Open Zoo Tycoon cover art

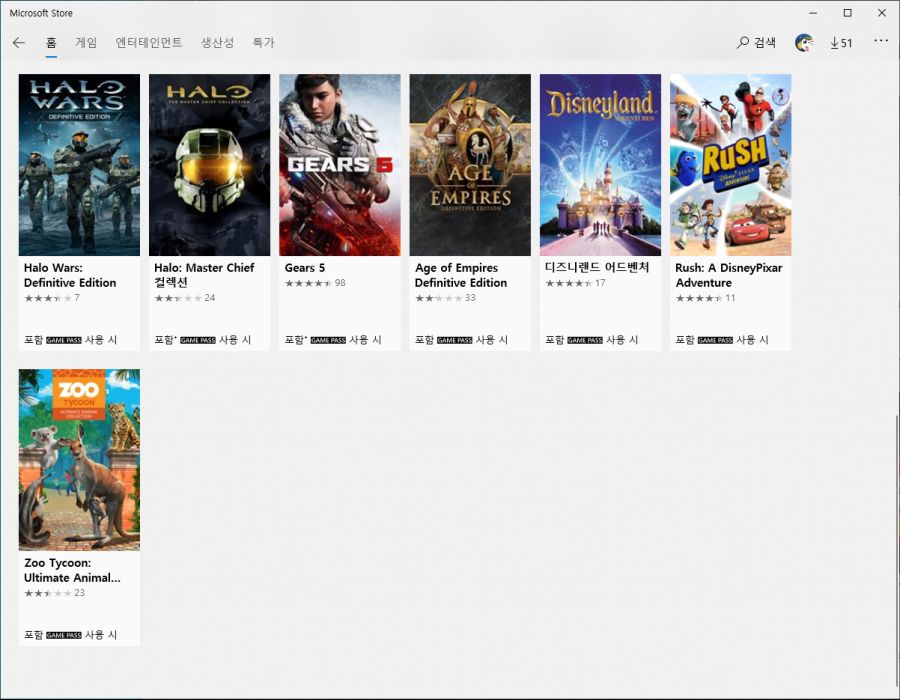click(x=79, y=460)
